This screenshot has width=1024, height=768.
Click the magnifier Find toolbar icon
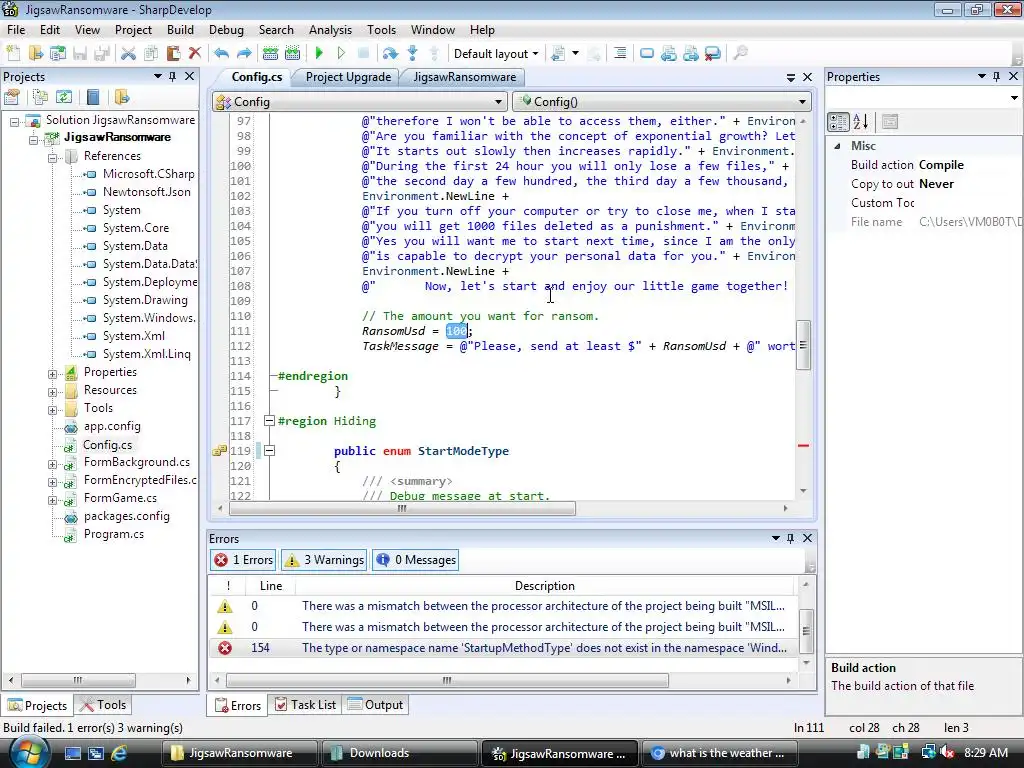[x=741, y=54]
